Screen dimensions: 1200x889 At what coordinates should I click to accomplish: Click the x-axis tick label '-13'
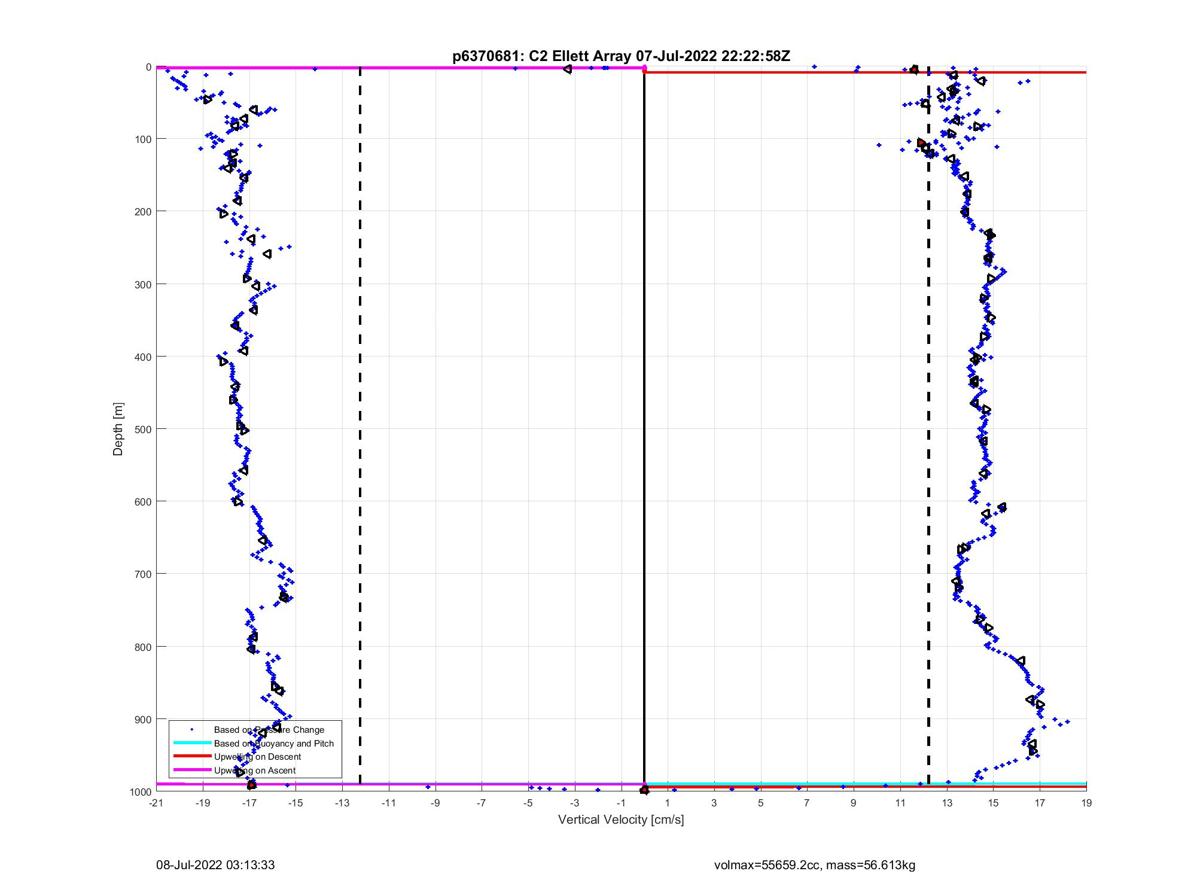(x=342, y=803)
